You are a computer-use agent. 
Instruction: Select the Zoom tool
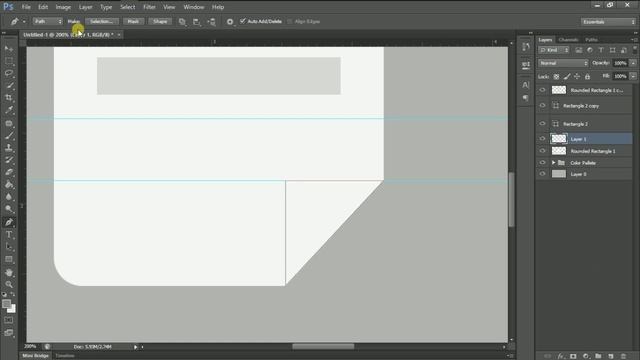(x=9, y=284)
